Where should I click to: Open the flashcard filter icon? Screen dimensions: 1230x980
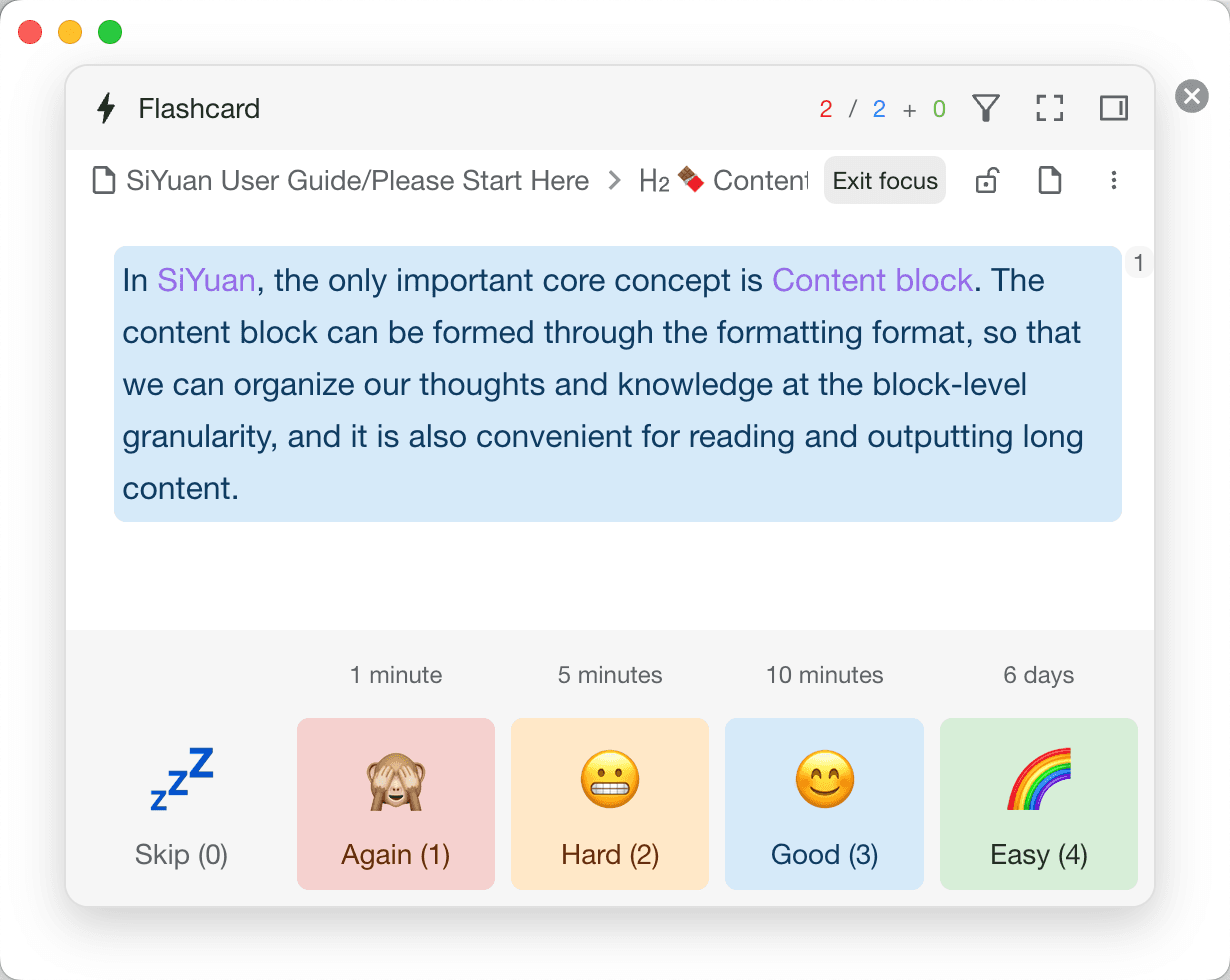(986, 108)
